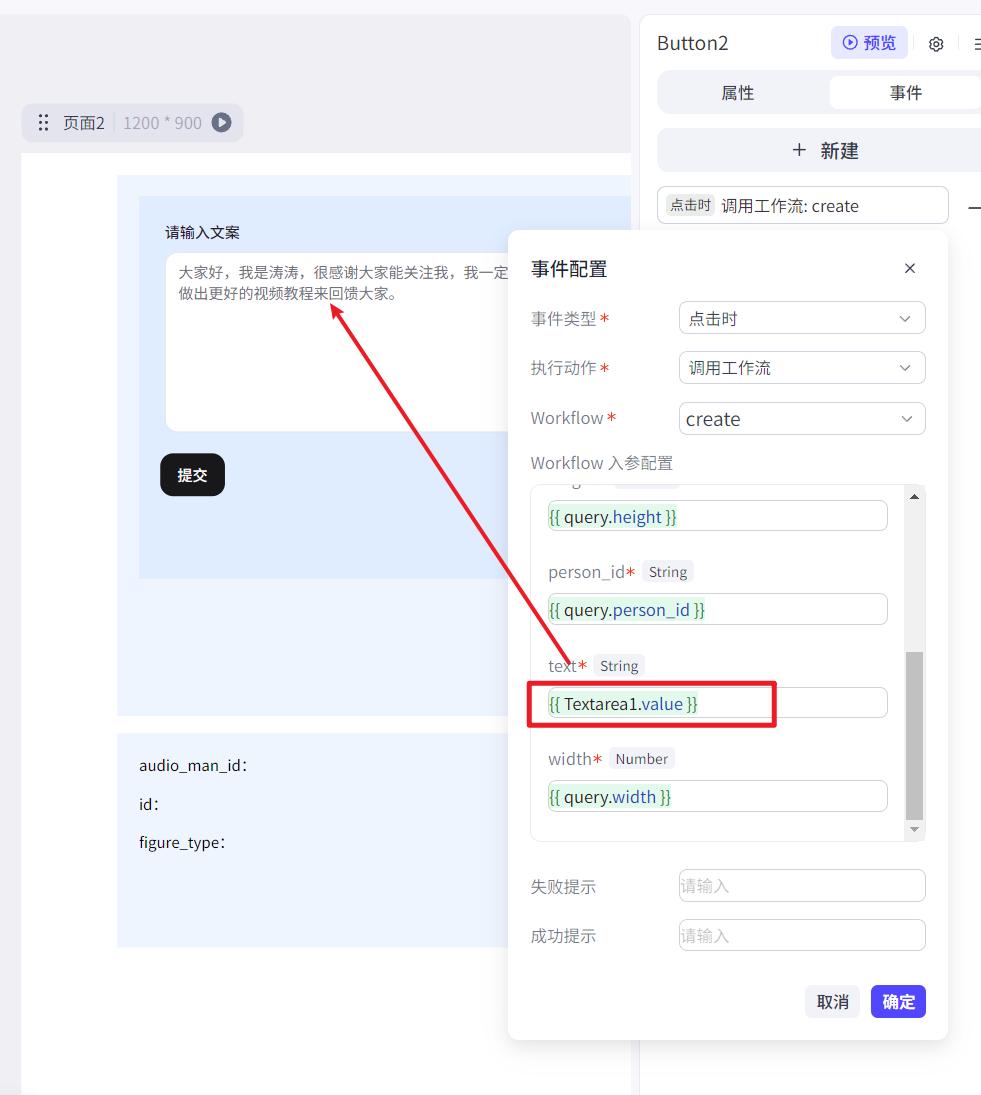
Task: Click 新建 to add a new event
Action: 825,151
